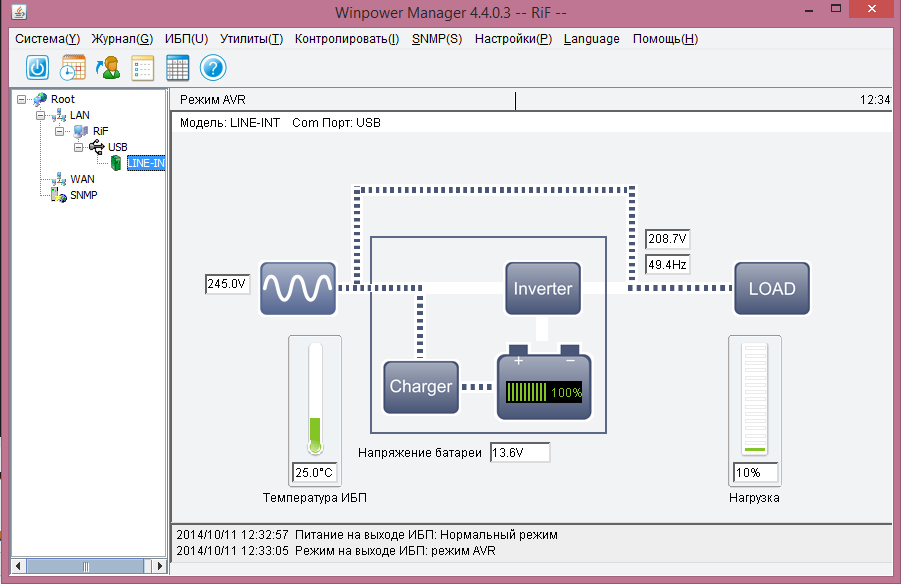
Task: Select LINE-INT device in tree
Action: (146, 163)
